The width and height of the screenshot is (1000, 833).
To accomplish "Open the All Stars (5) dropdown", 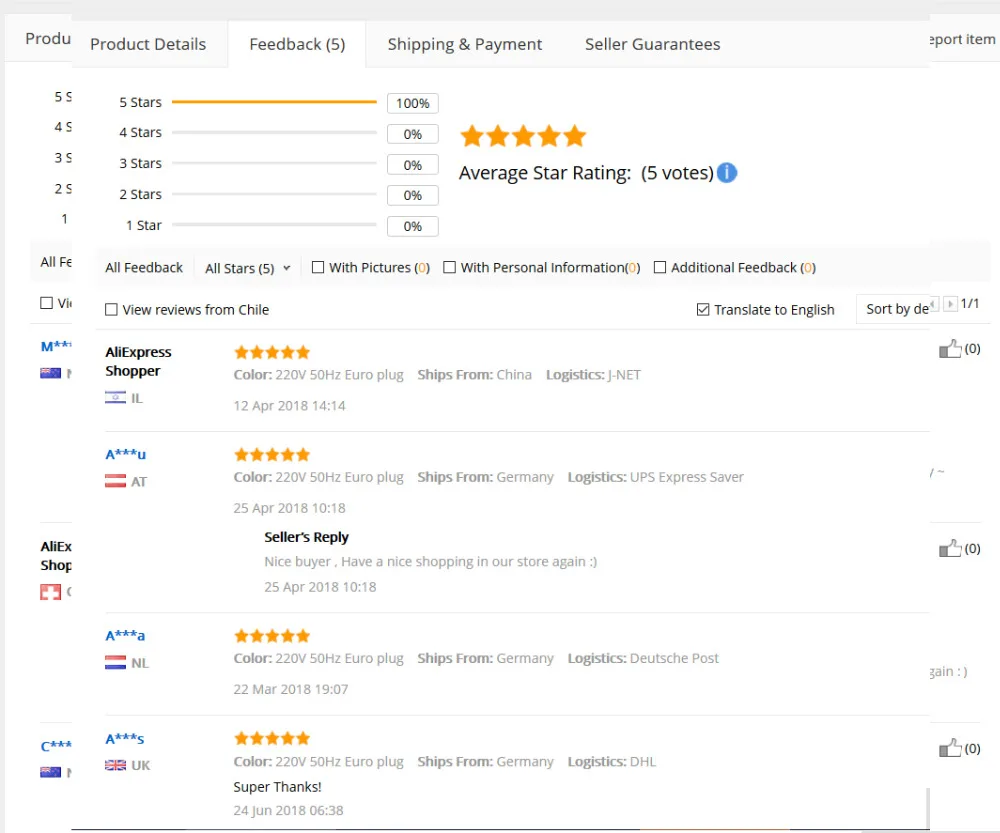I will (247, 269).
